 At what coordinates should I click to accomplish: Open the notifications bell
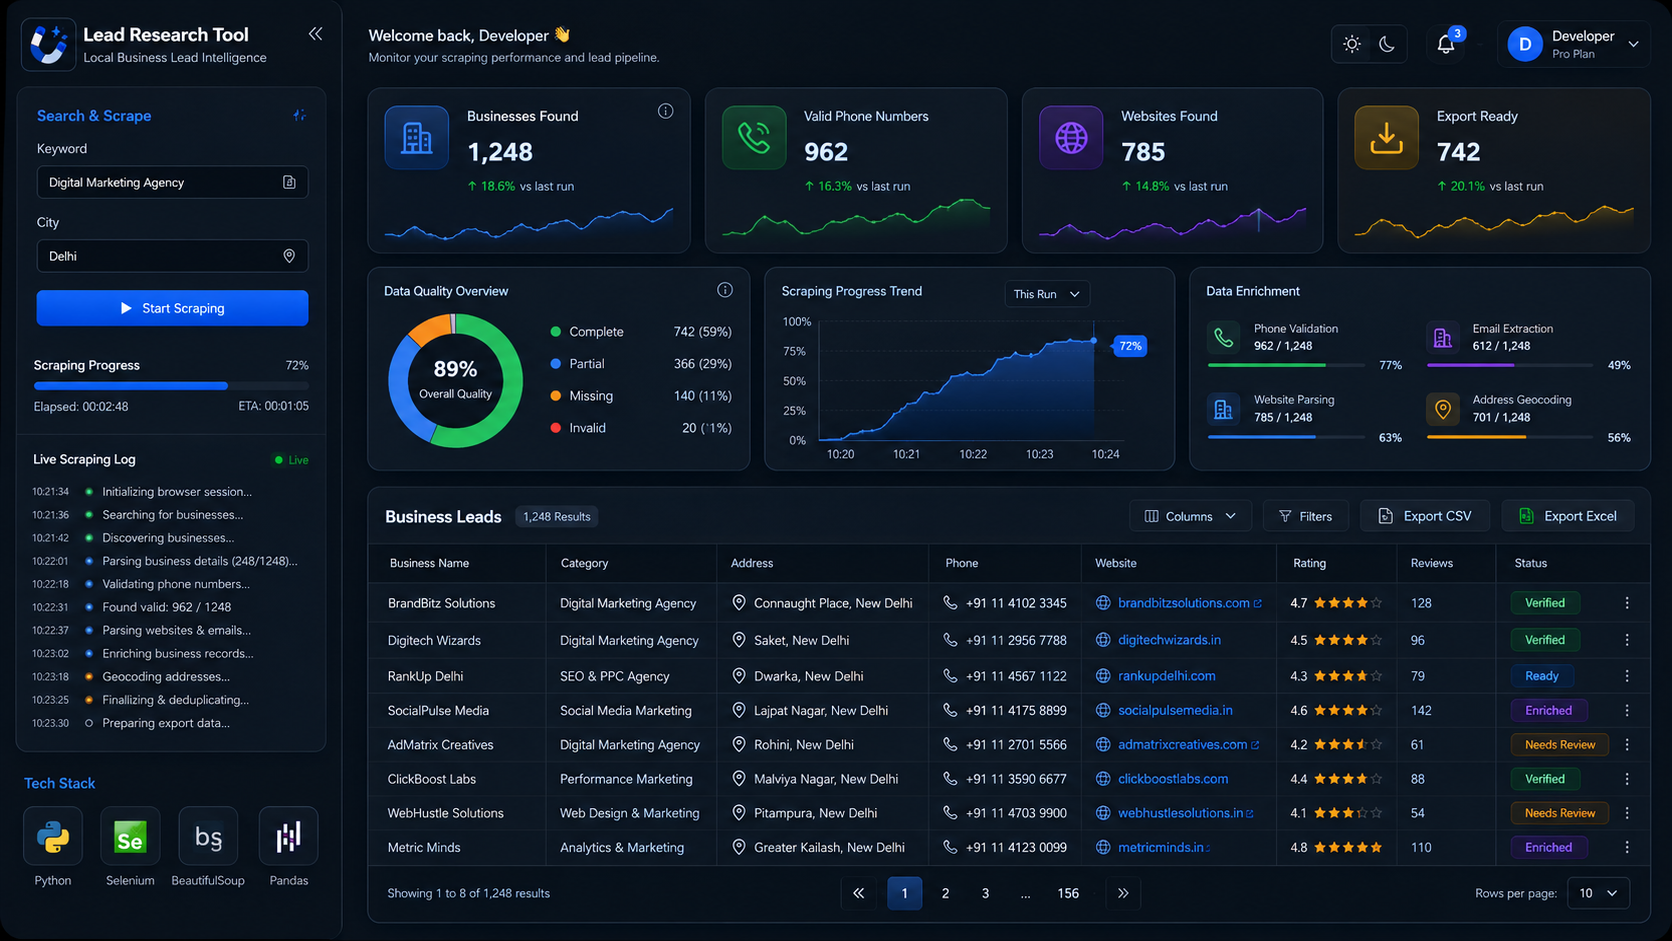[1446, 44]
